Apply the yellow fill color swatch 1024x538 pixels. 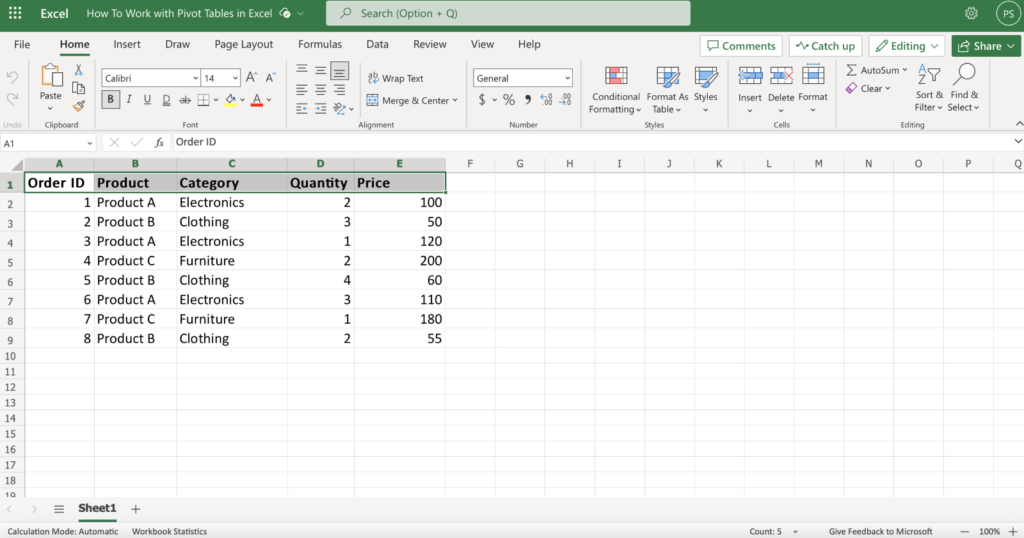[x=230, y=100]
